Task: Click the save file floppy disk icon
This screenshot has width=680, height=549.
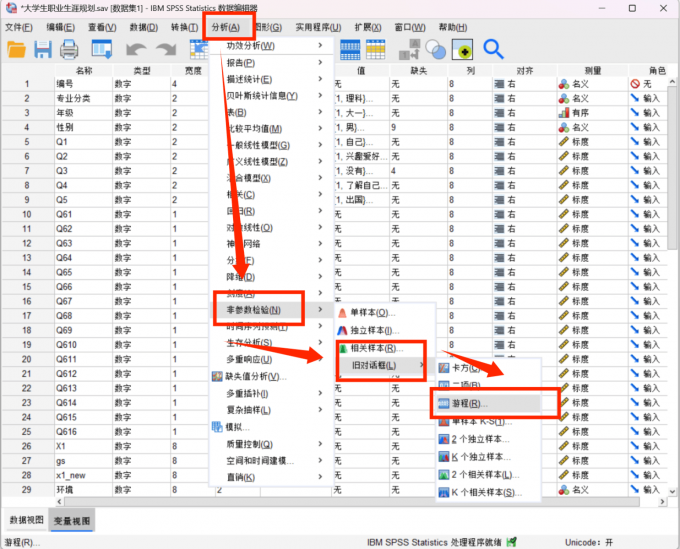Action: point(43,49)
